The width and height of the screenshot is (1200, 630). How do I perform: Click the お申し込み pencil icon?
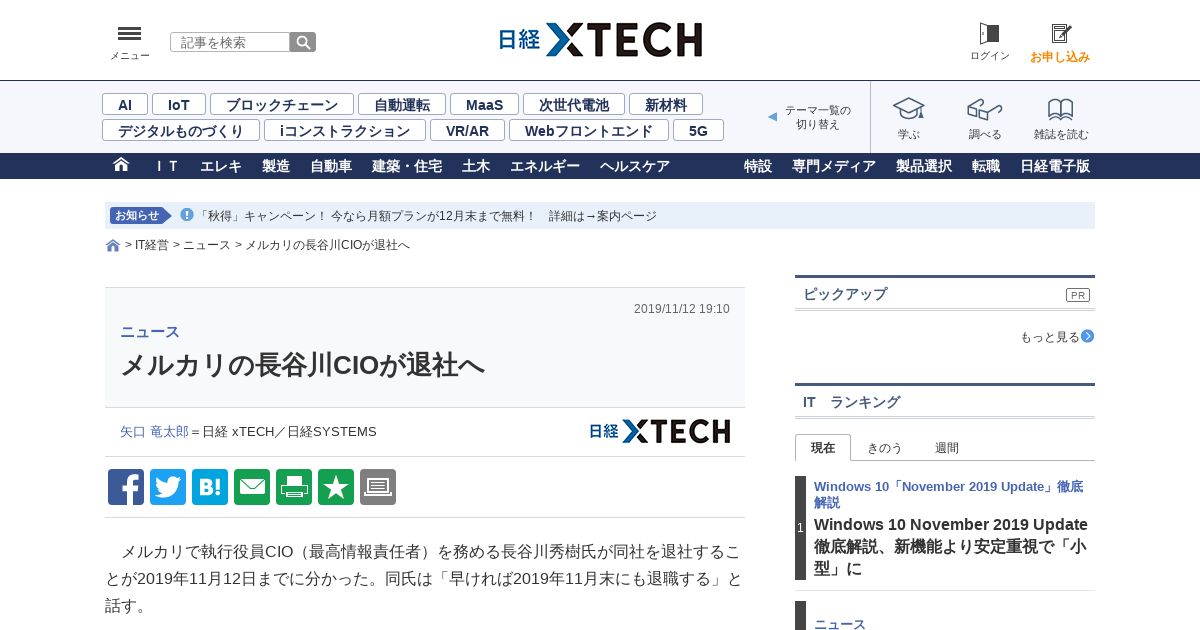click(1060, 34)
